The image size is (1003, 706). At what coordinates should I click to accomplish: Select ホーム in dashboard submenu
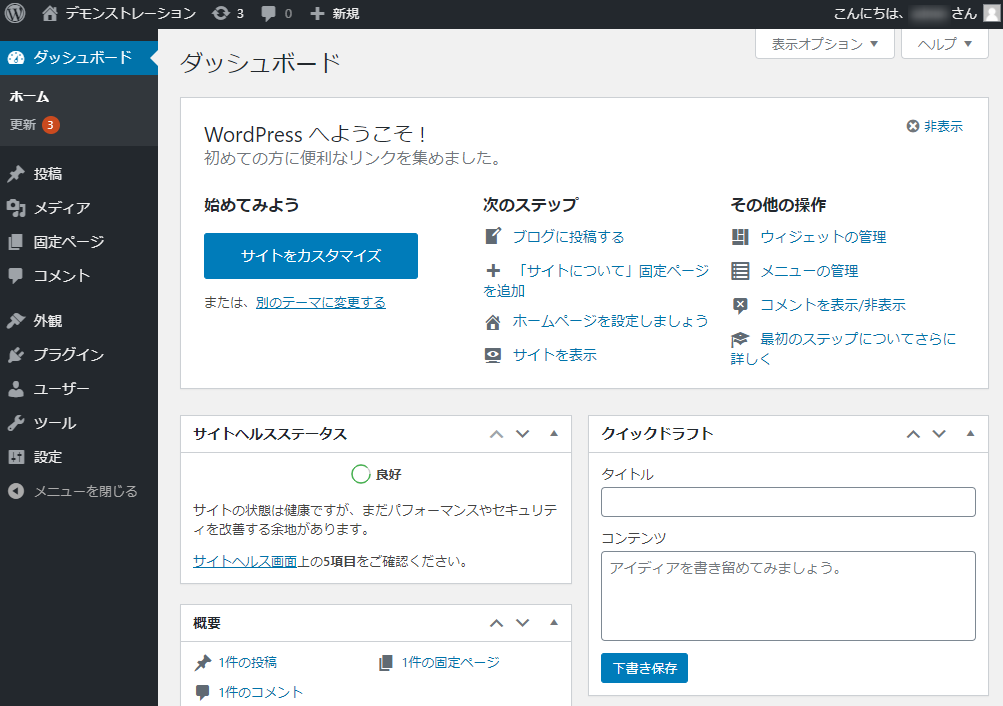tap(29, 97)
